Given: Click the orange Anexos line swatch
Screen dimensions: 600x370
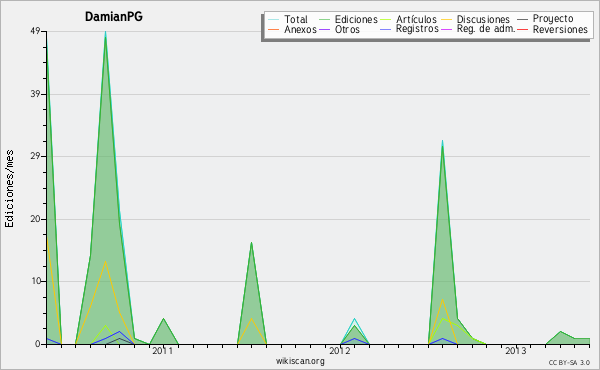Looking at the screenshot, I should (x=273, y=29).
